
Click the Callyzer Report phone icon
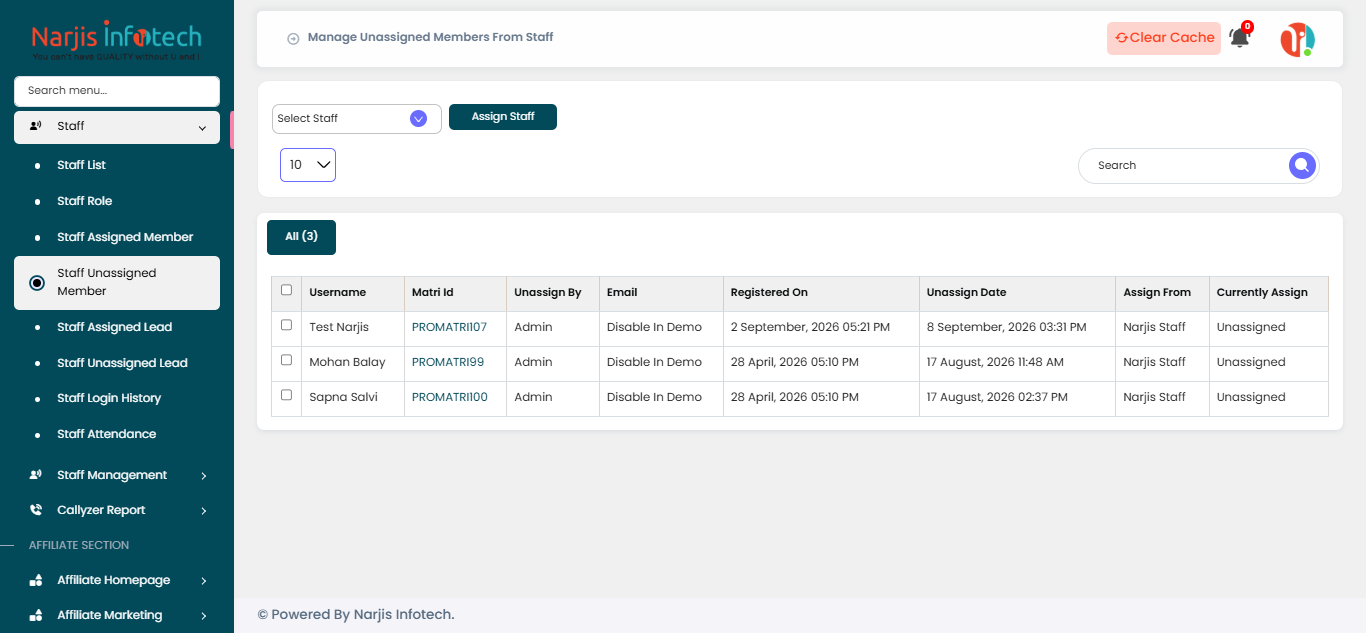point(36,510)
